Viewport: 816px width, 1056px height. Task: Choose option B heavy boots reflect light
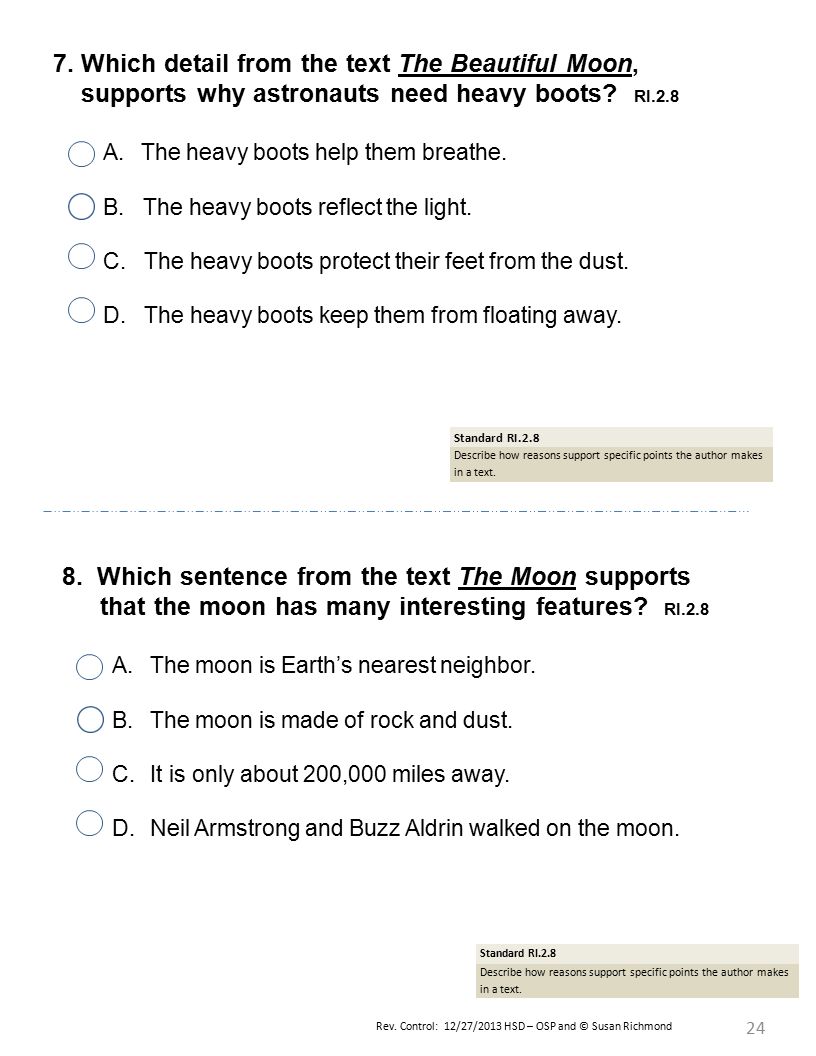(x=81, y=207)
